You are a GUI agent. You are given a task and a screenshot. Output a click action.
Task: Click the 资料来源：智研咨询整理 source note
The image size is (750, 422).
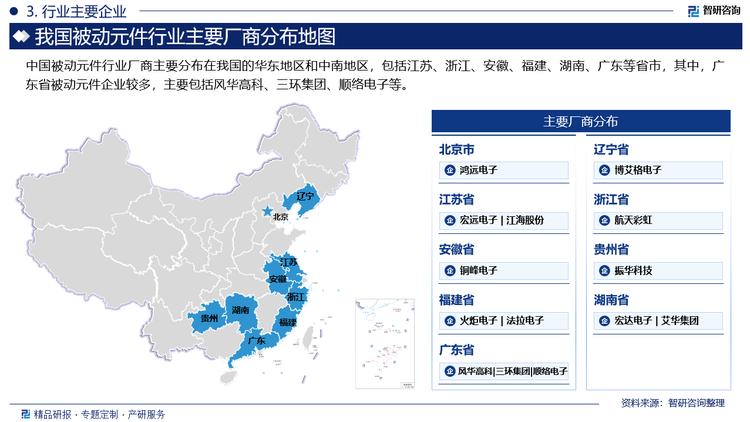tap(673, 403)
